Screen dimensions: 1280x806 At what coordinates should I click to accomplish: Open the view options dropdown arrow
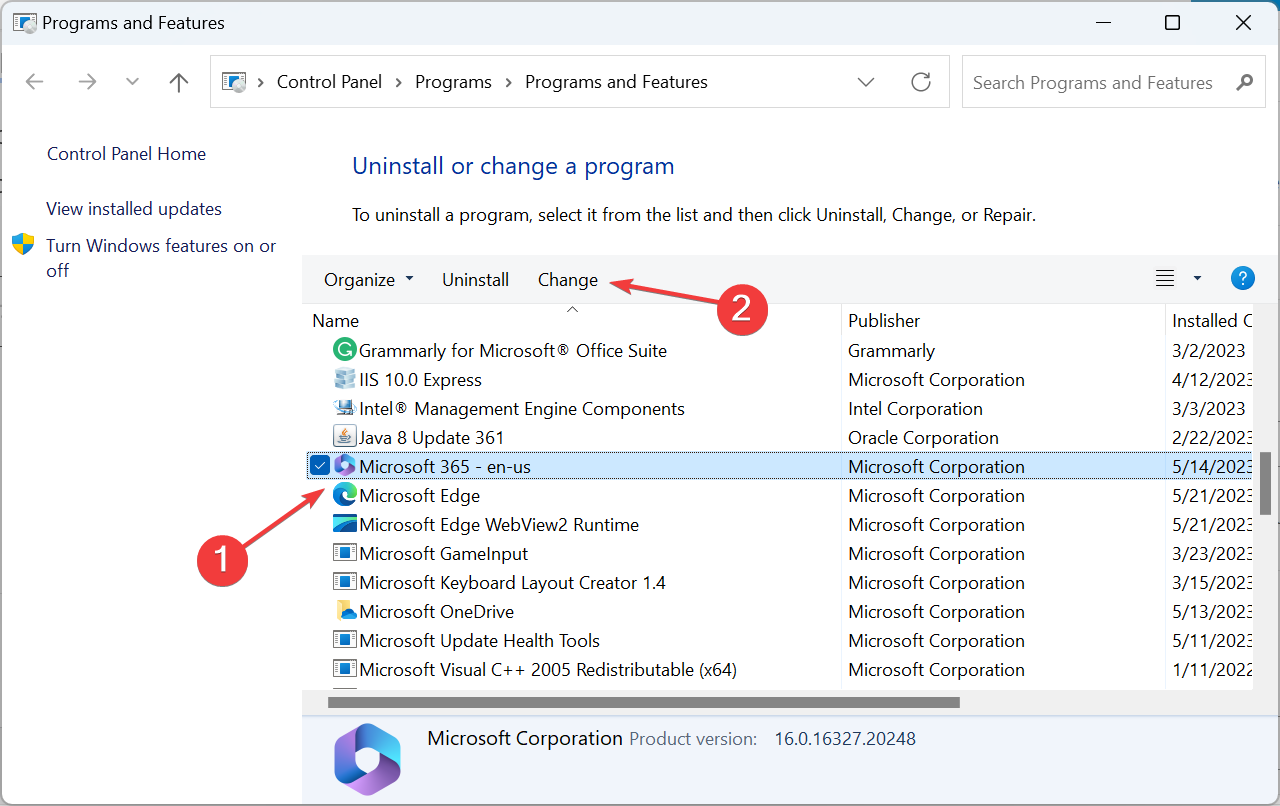1197,279
